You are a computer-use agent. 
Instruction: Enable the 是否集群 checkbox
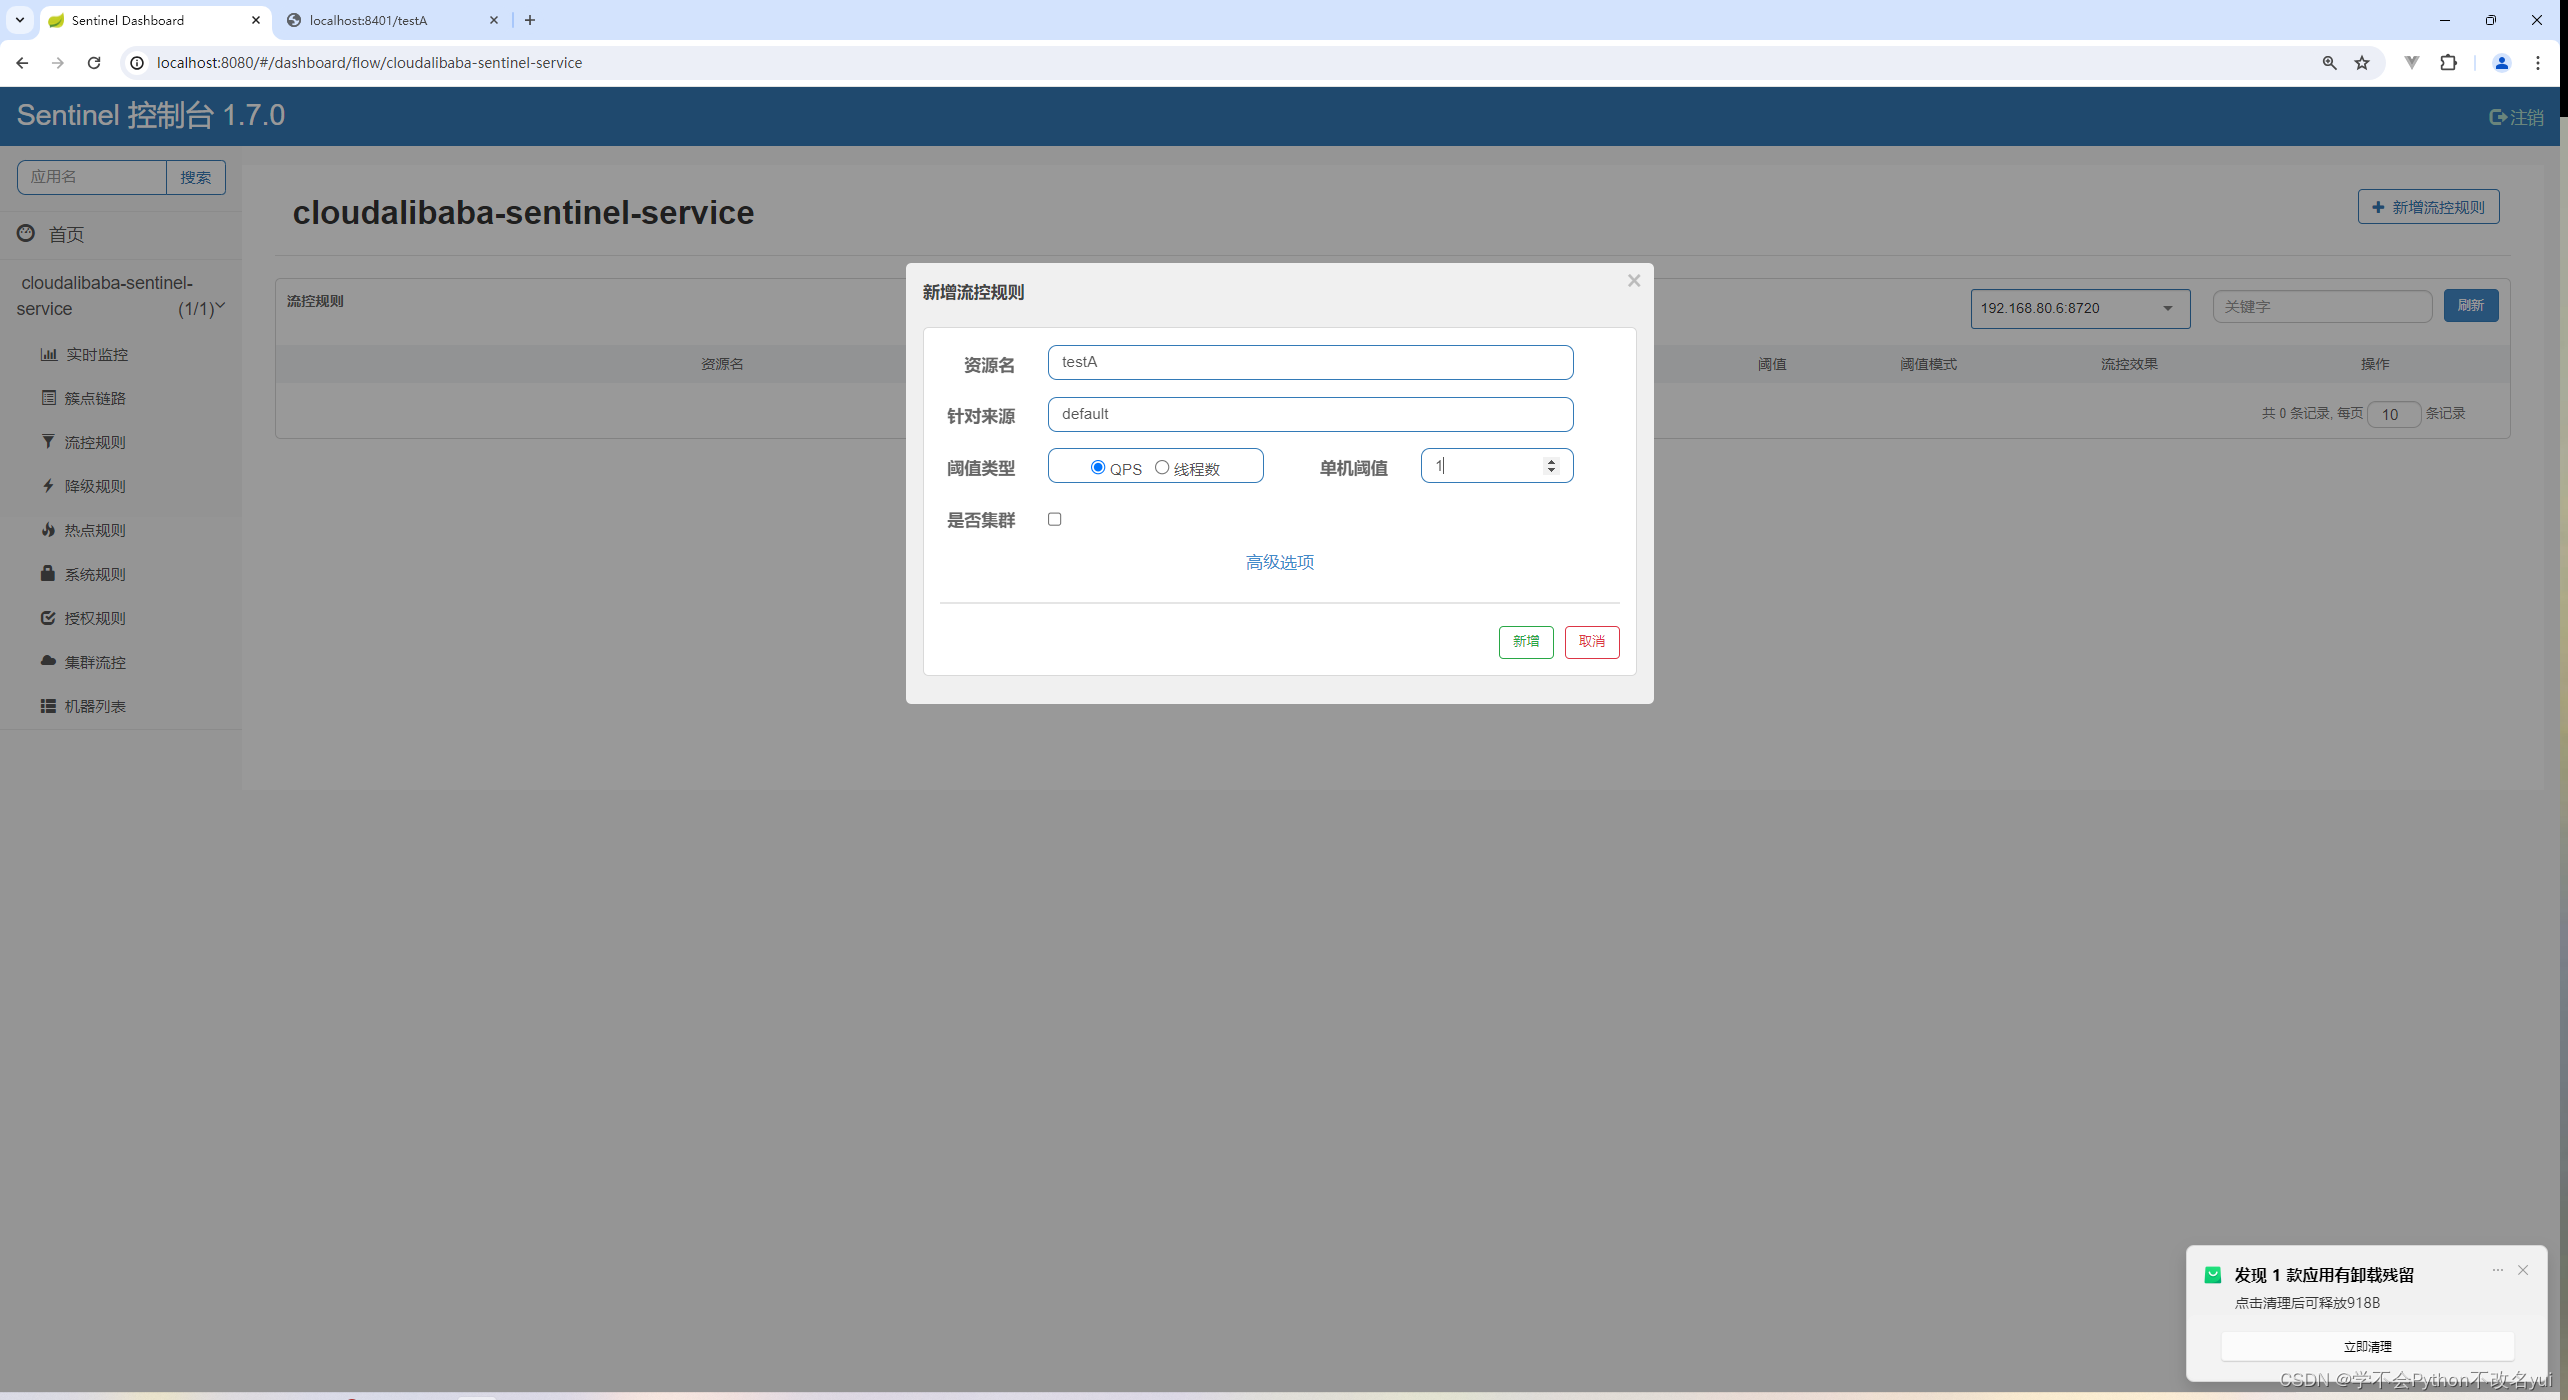(1054, 519)
